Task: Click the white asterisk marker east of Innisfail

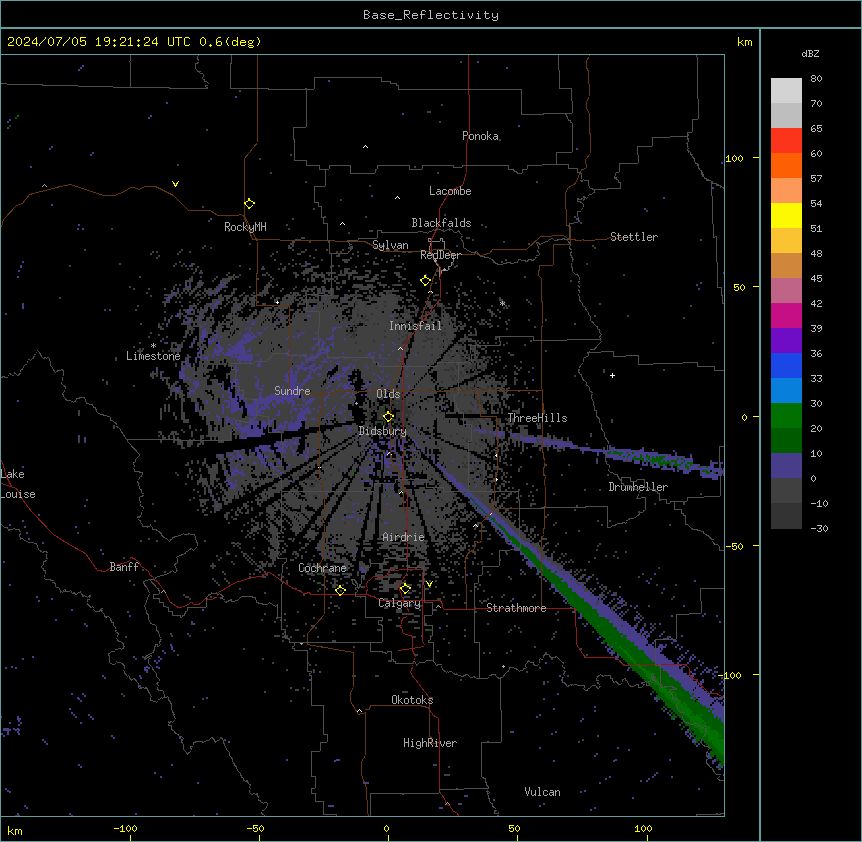Action: coord(502,303)
